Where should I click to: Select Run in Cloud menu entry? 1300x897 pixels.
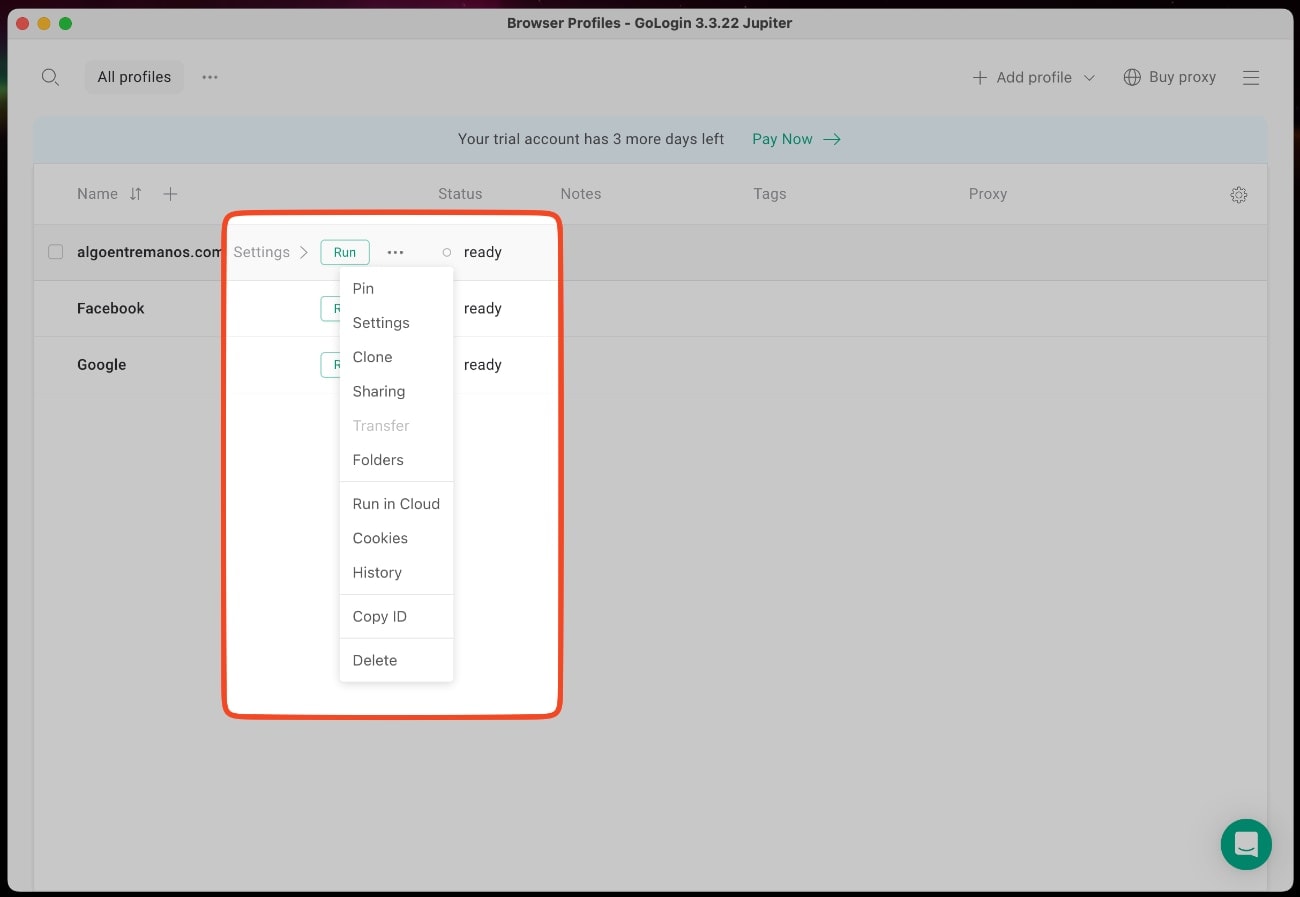point(396,504)
